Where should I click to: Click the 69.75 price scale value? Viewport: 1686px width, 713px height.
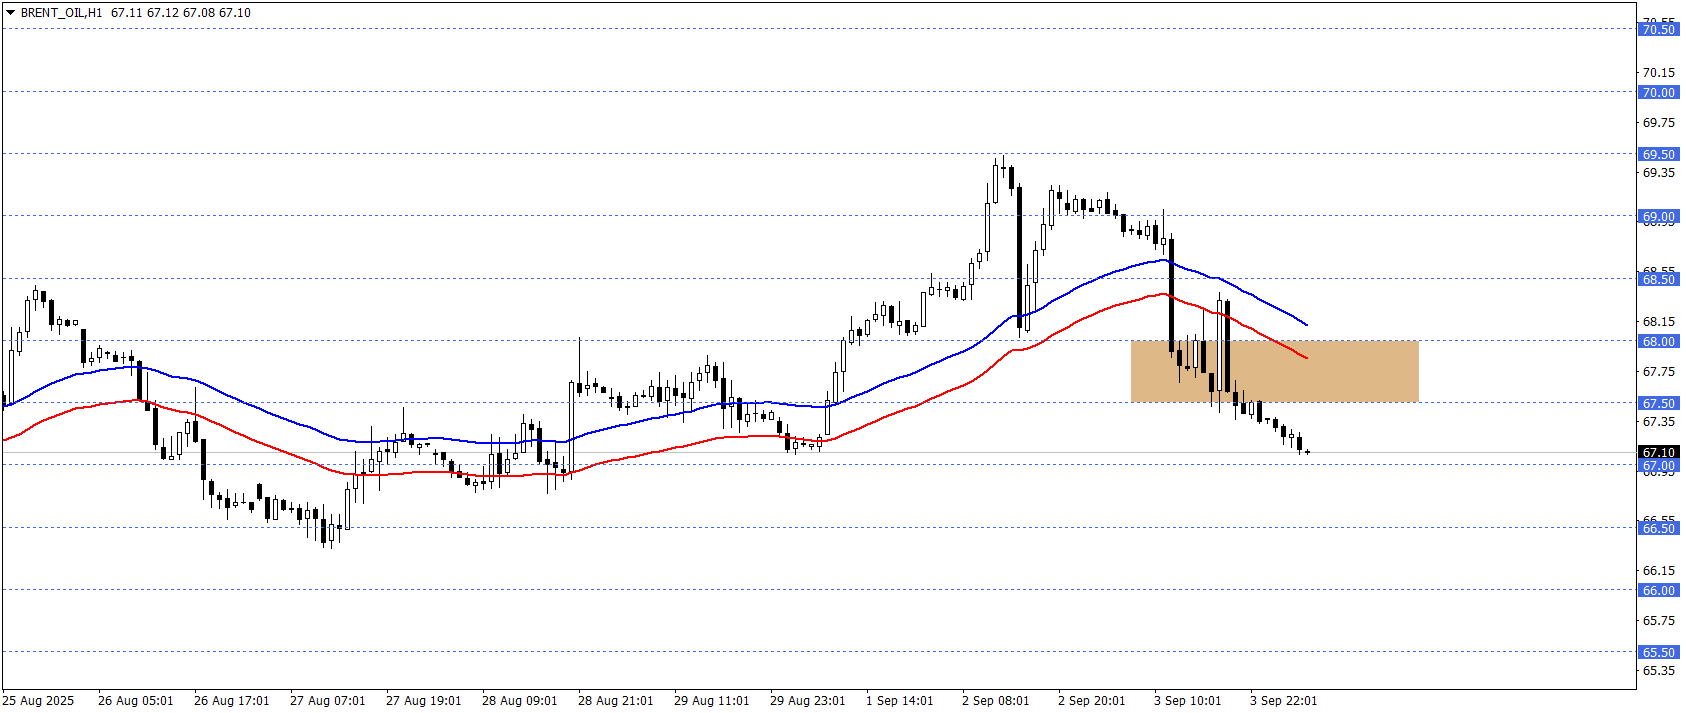[1659, 123]
